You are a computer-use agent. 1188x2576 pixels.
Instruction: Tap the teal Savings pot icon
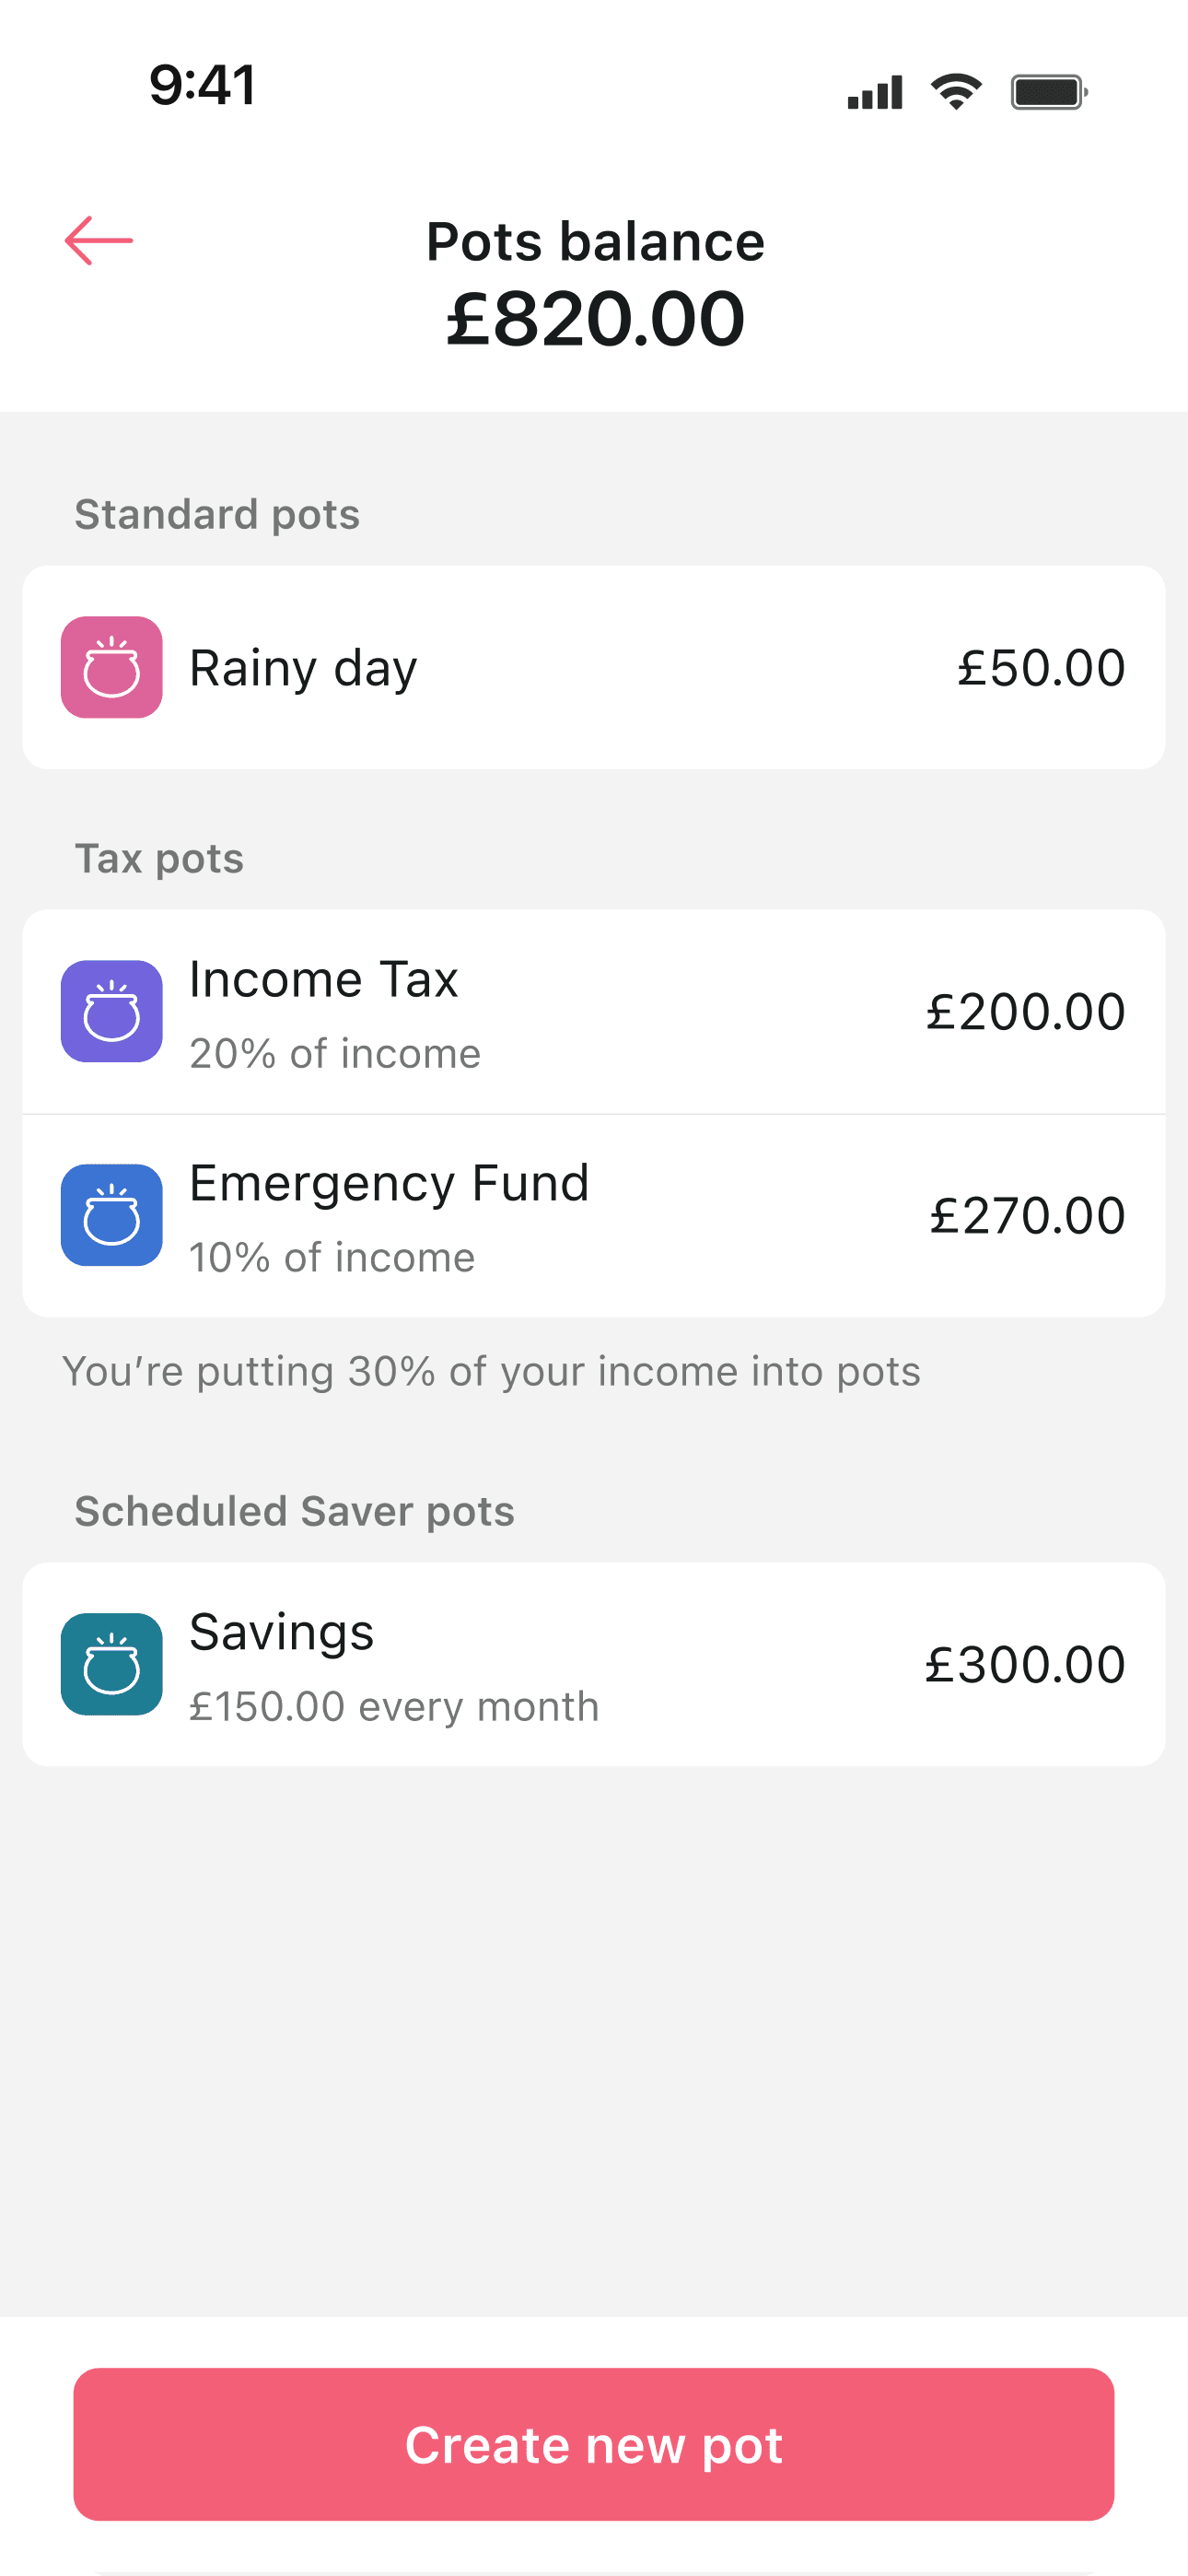click(112, 1664)
